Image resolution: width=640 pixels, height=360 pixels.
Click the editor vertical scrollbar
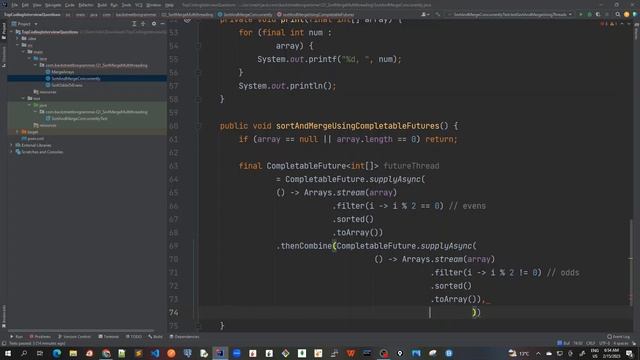coord(631,261)
